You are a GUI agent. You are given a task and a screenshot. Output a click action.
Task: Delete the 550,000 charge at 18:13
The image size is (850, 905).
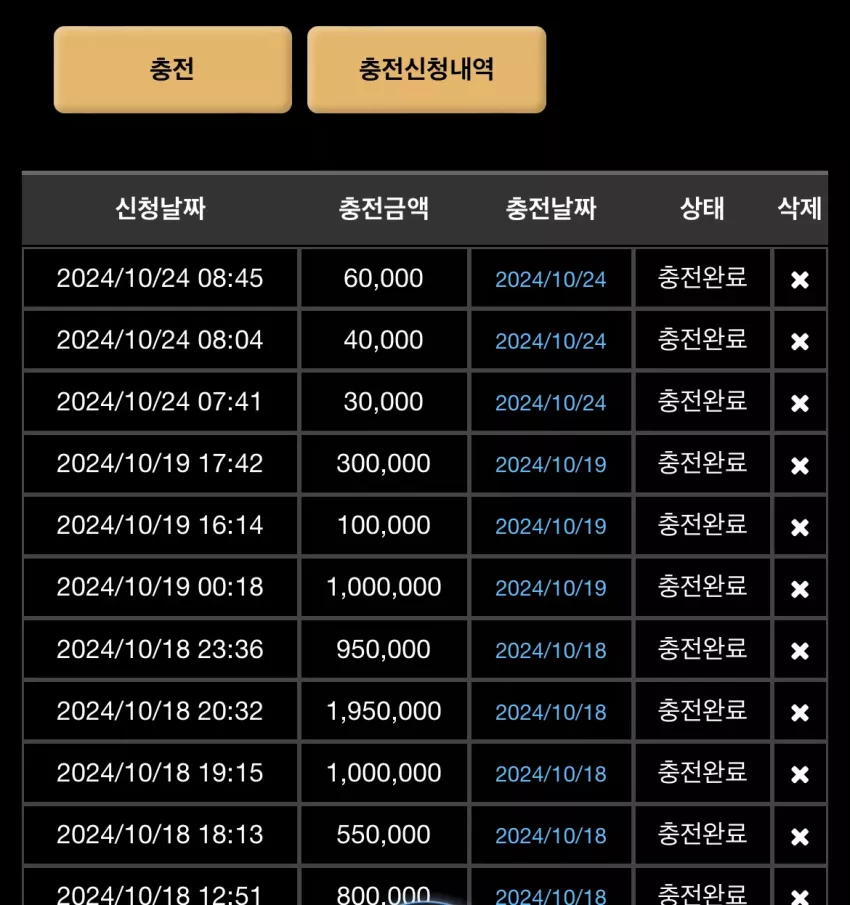pyautogui.click(x=800, y=836)
